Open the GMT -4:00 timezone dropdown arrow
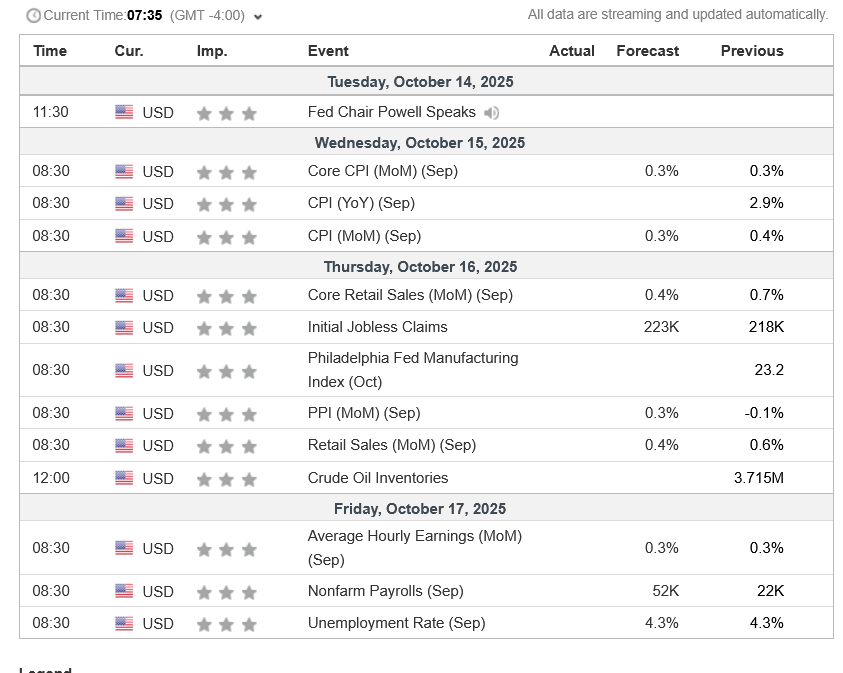This screenshot has width=843, height=673. [258, 17]
